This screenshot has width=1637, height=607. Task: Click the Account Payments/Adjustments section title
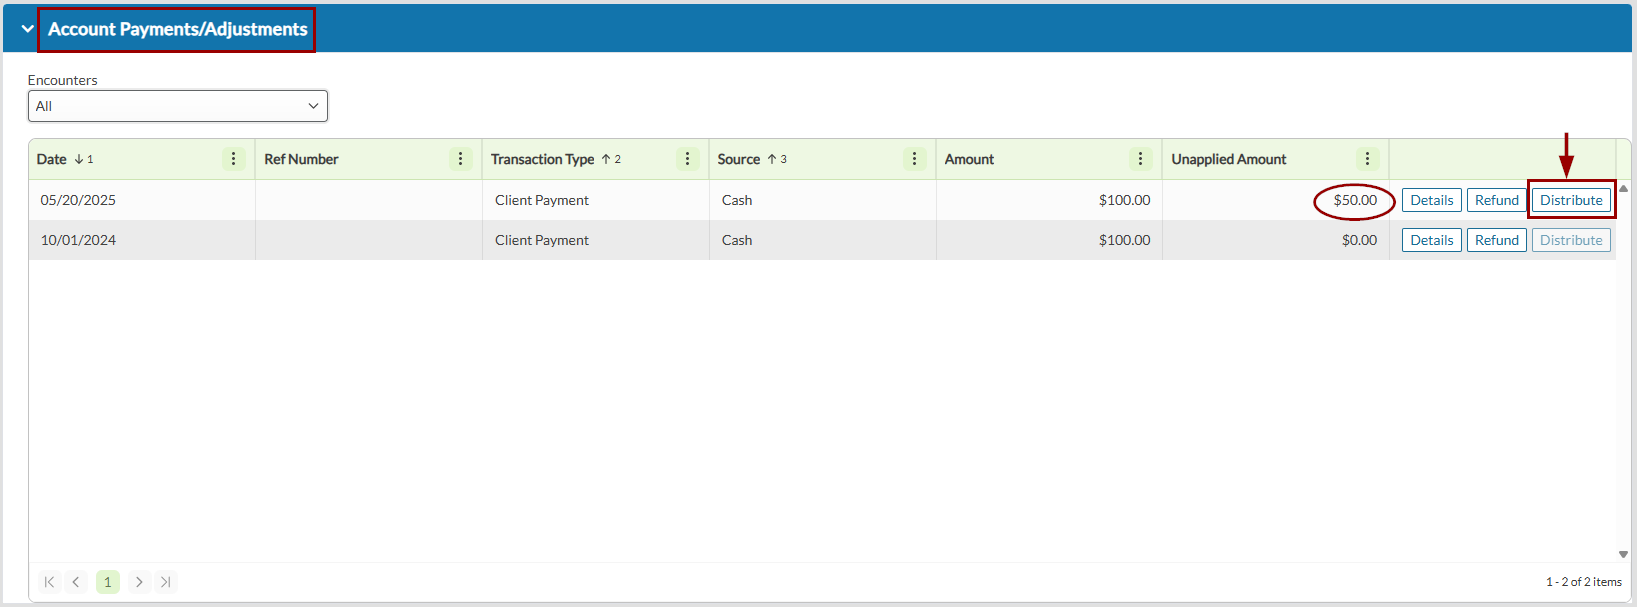tap(178, 29)
